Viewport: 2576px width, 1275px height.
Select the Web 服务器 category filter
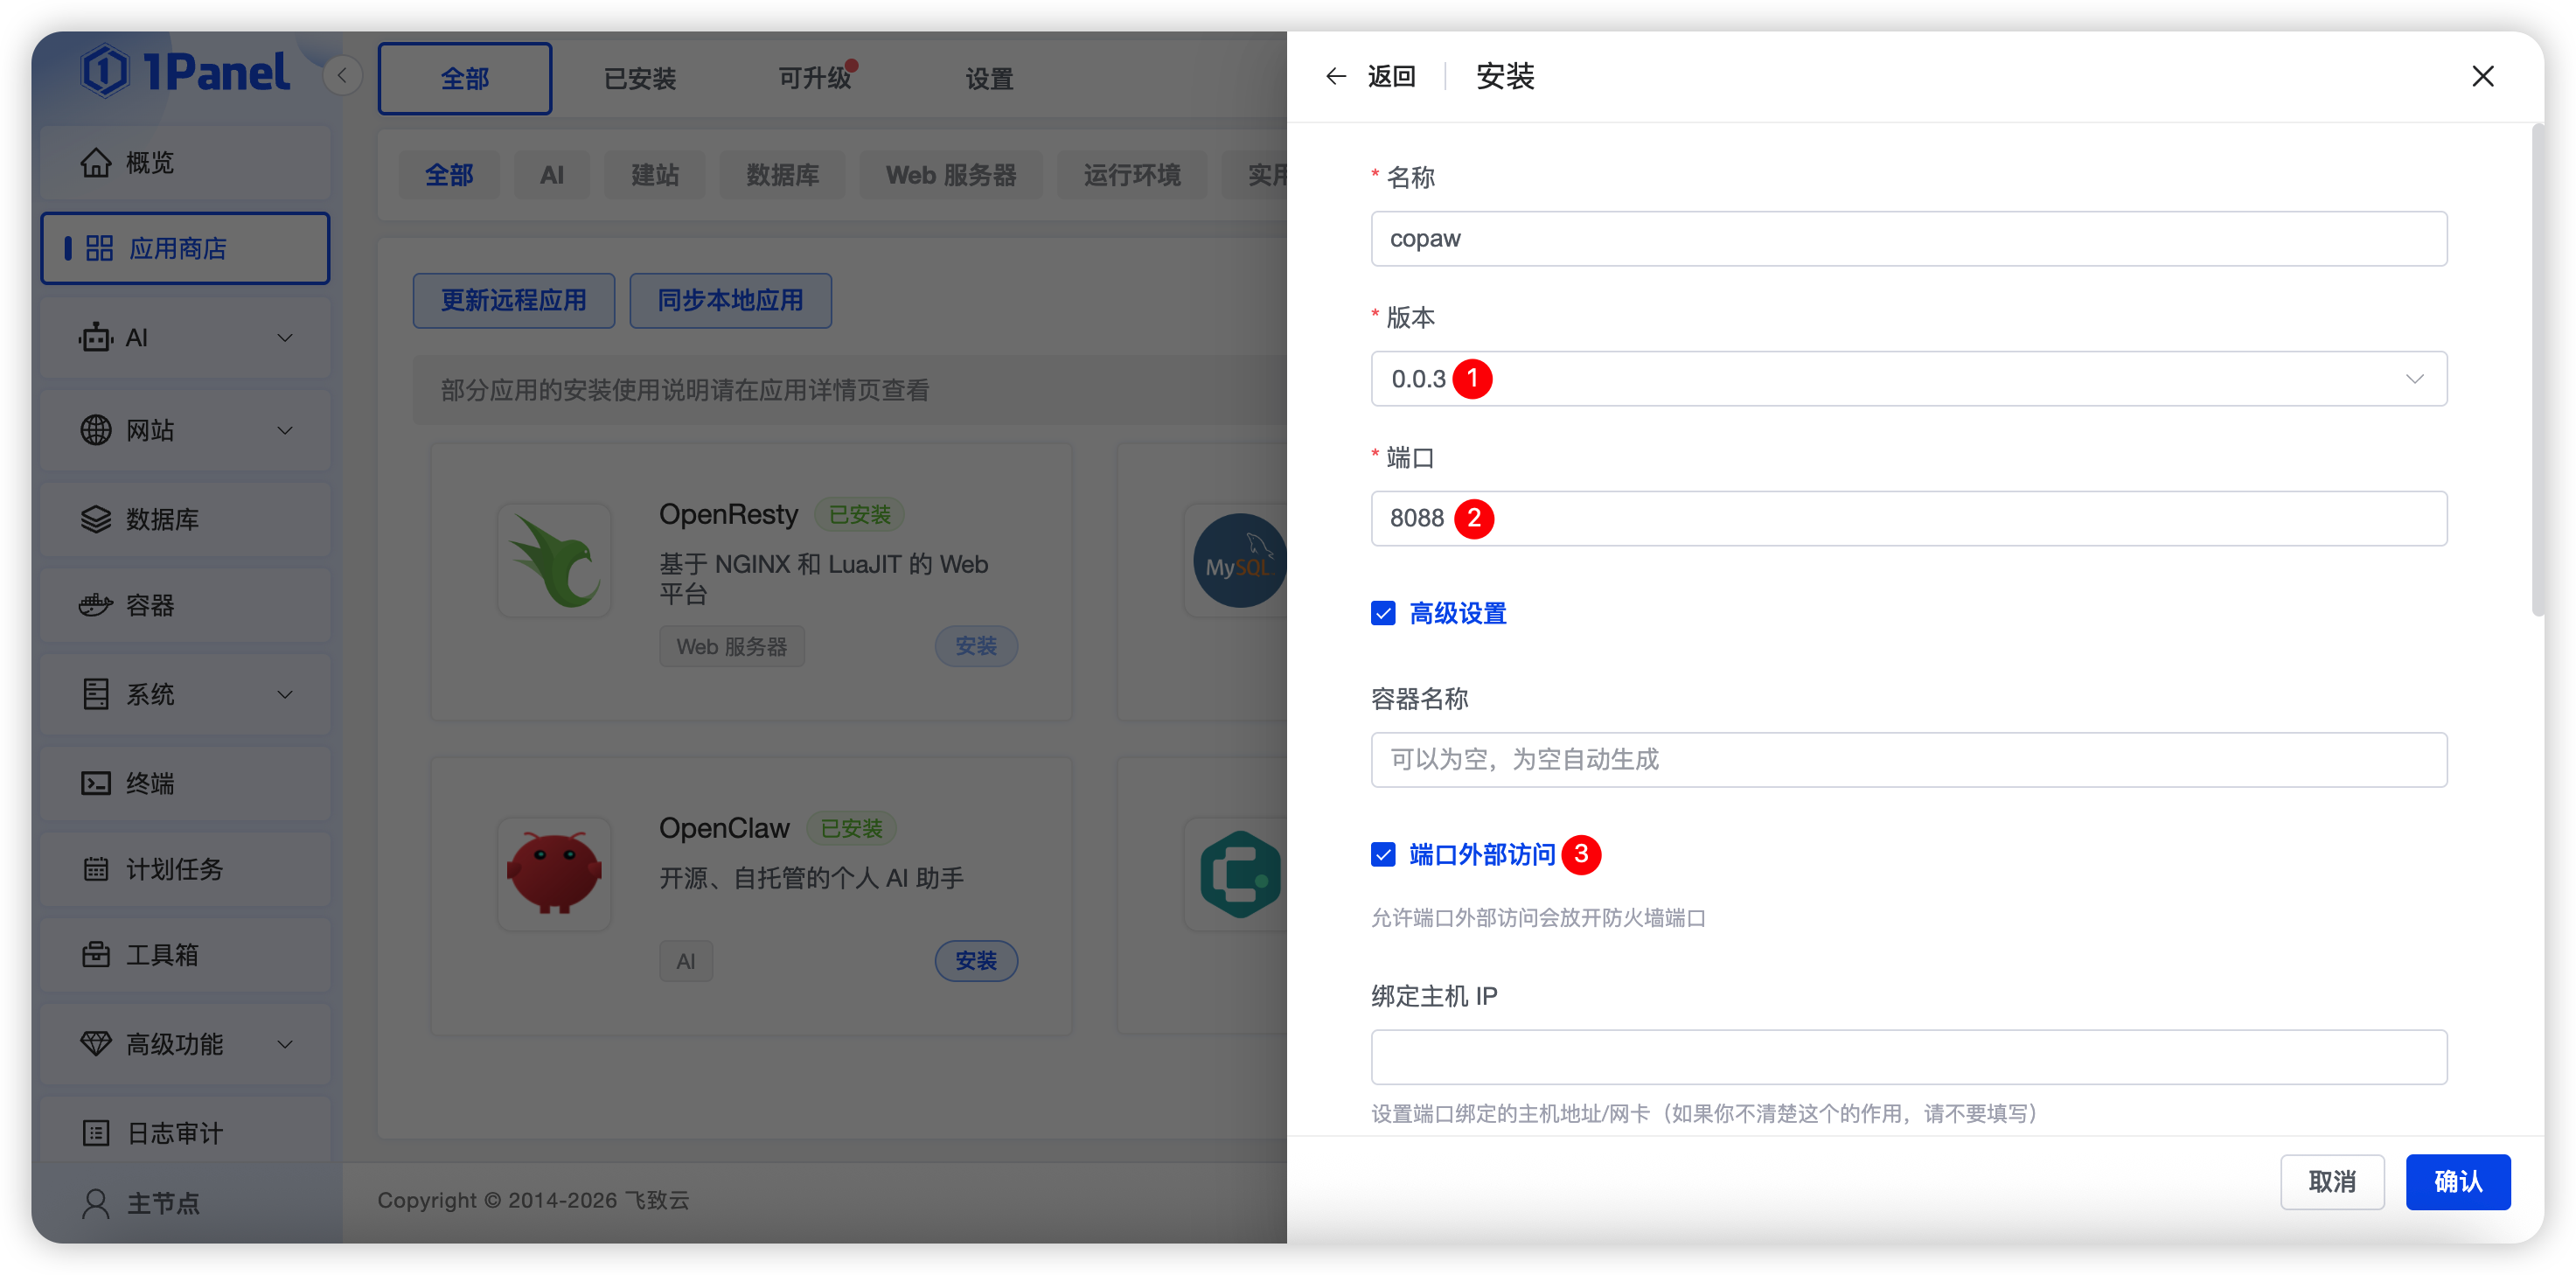pyautogui.click(x=951, y=174)
